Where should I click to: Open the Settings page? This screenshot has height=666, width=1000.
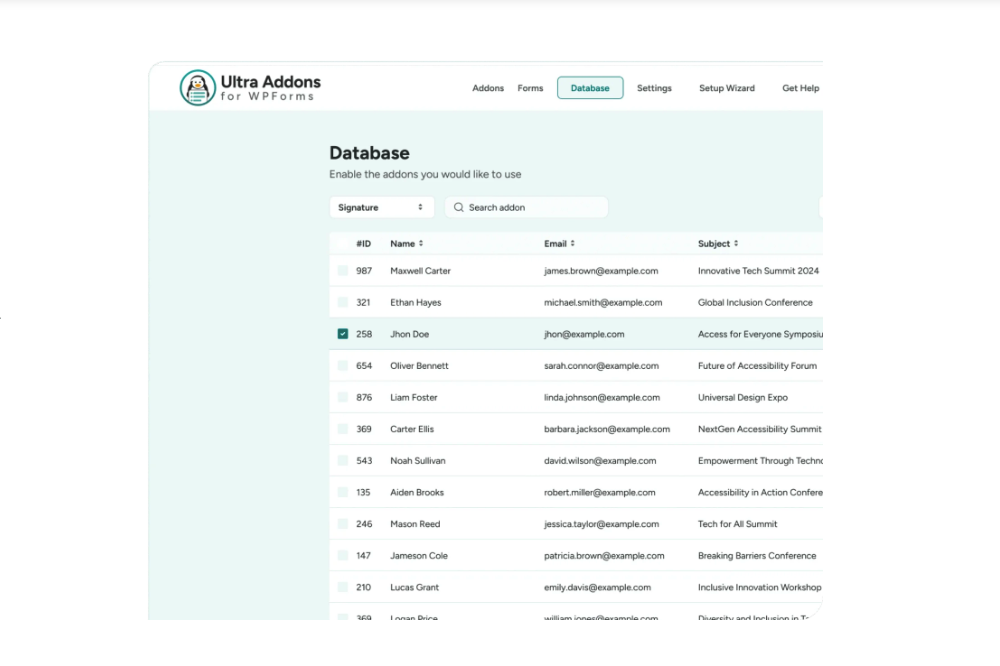point(654,88)
